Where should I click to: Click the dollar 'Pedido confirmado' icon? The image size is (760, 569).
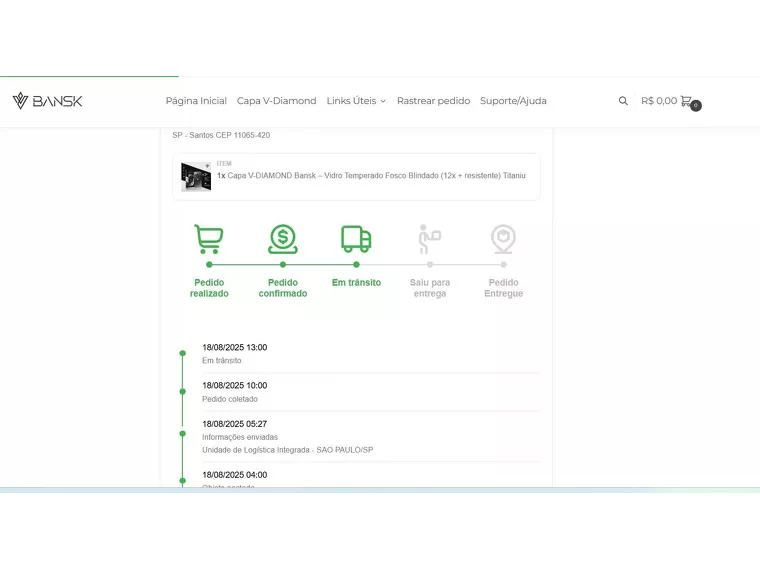point(283,239)
